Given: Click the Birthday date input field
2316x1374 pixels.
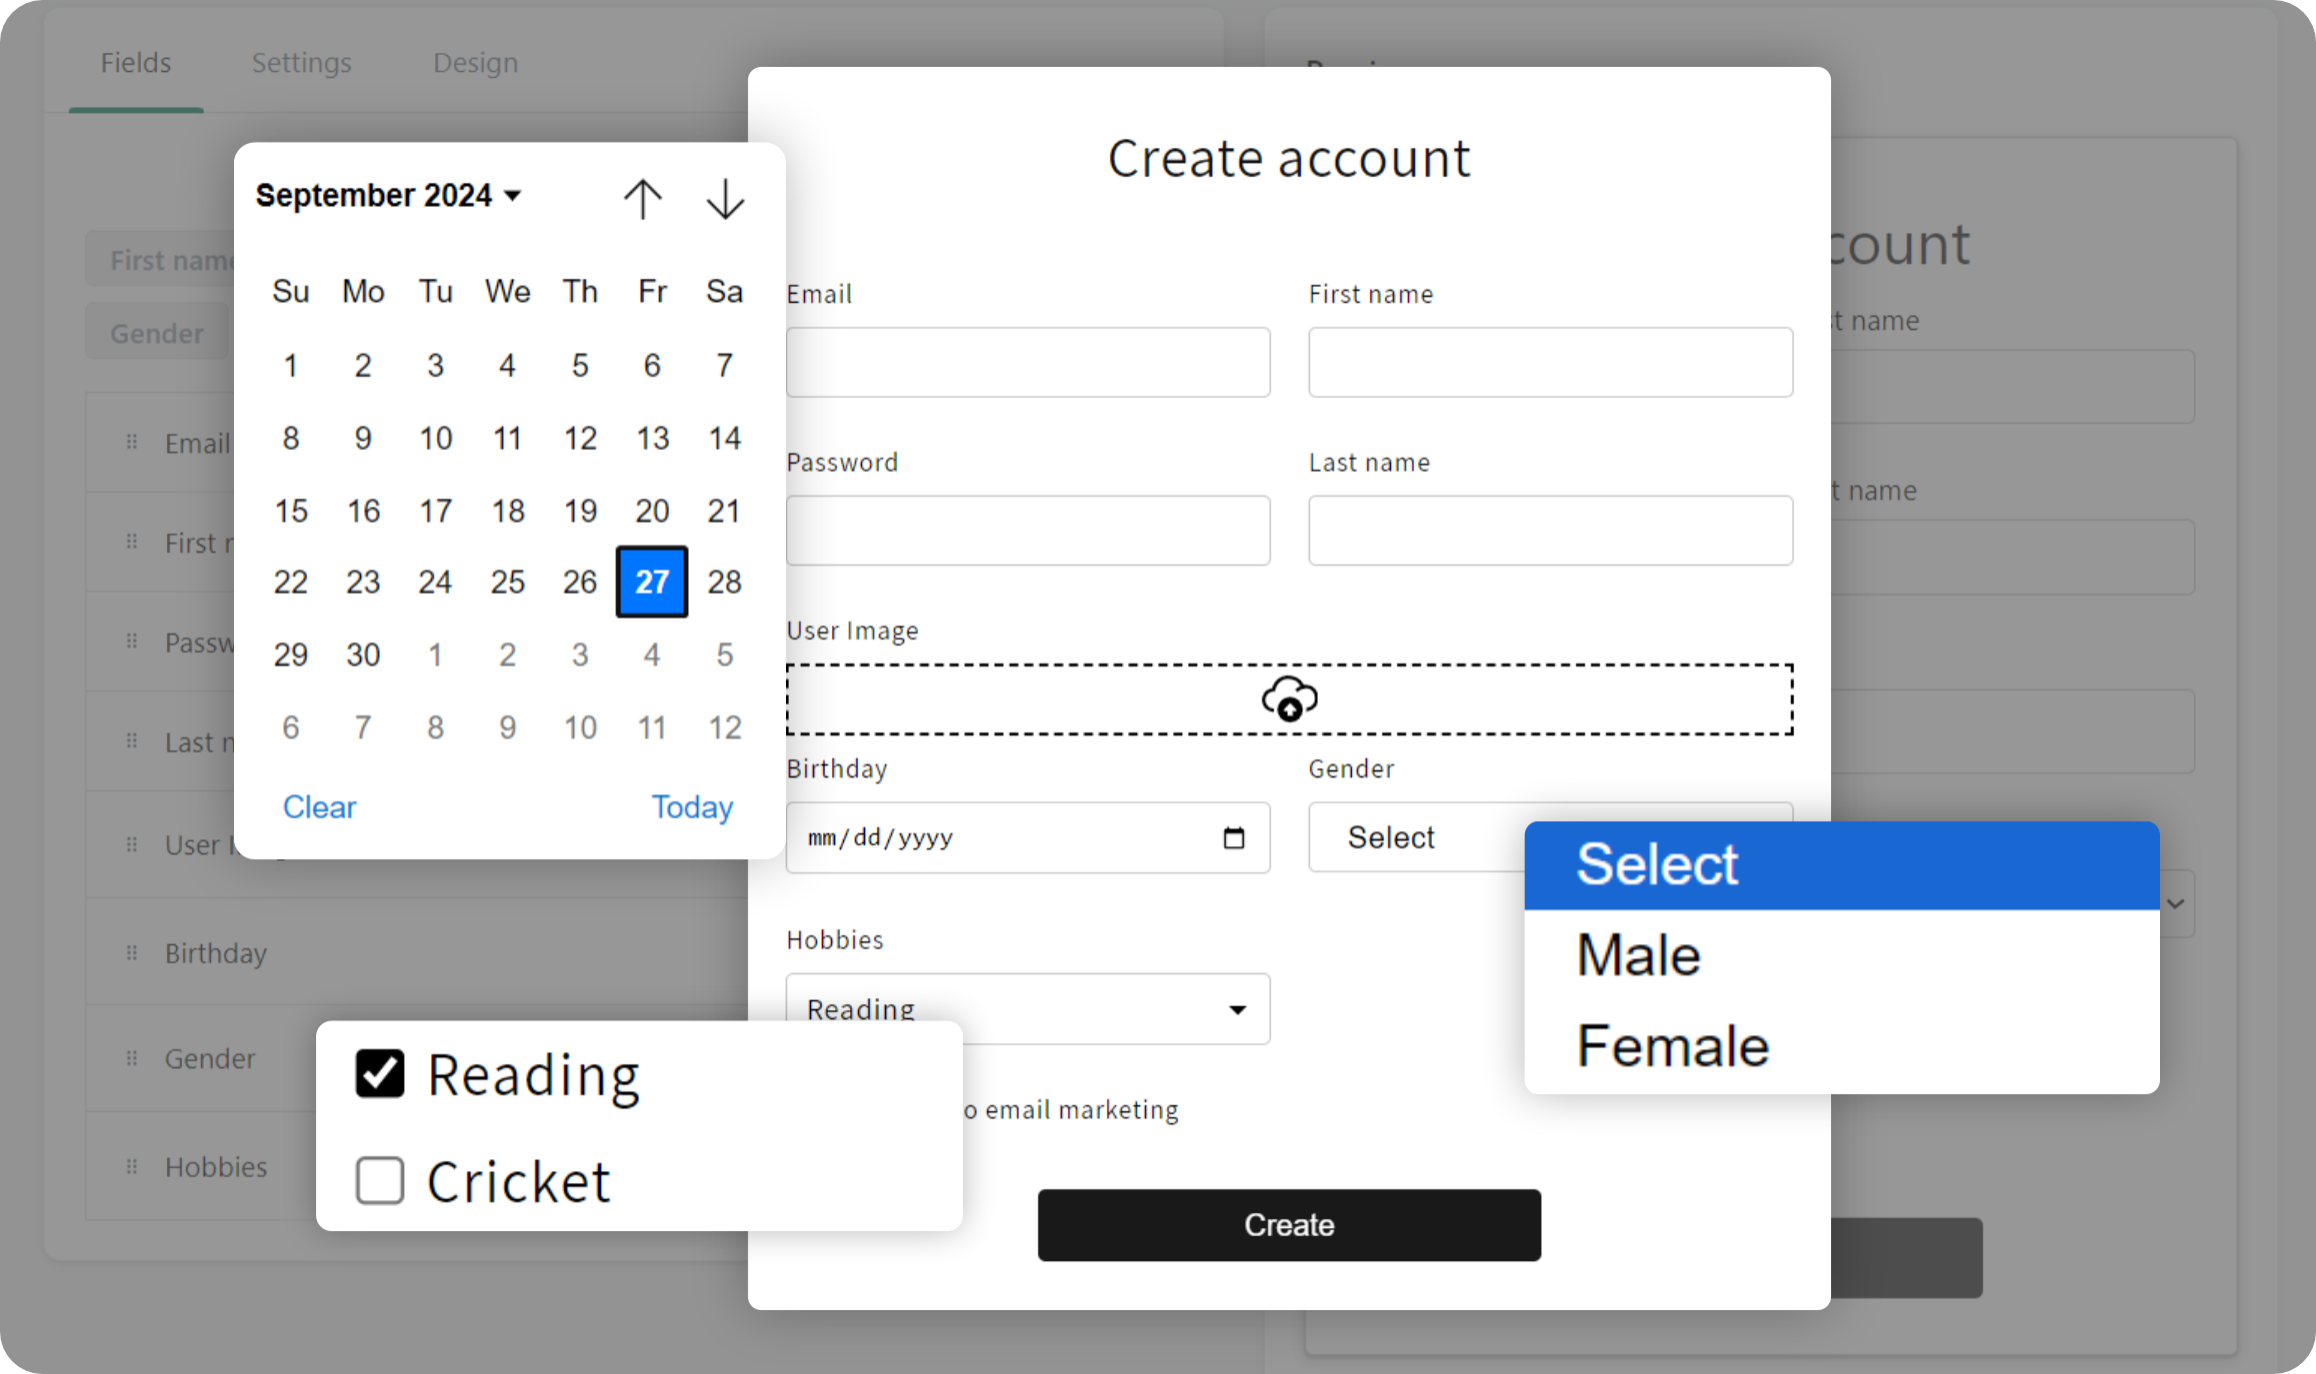Looking at the screenshot, I should pyautogui.click(x=1028, y=837).
